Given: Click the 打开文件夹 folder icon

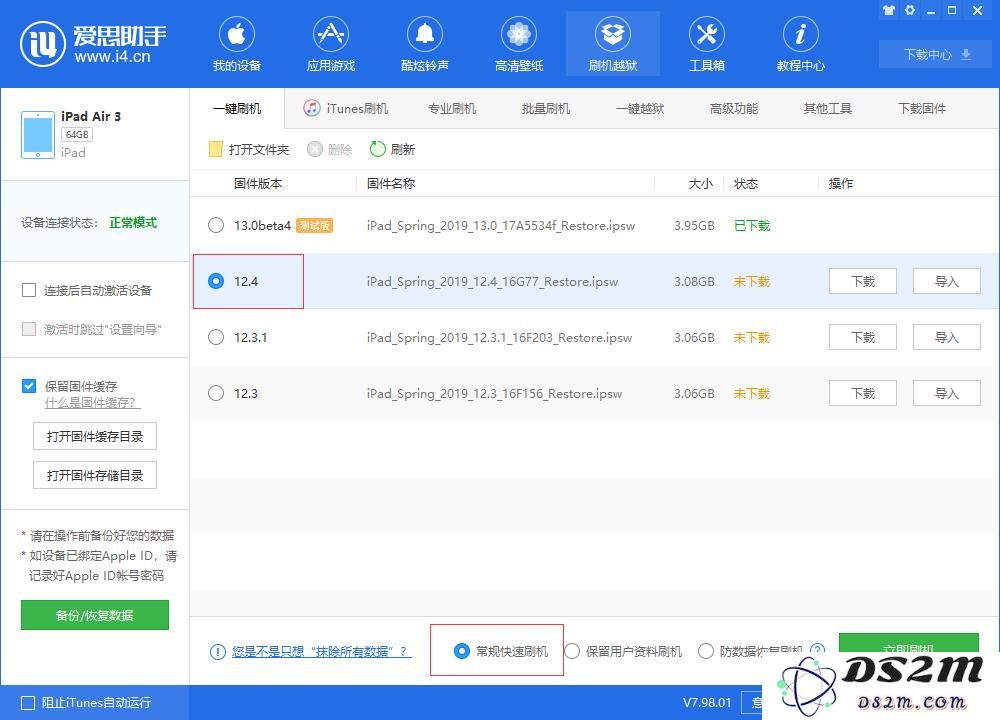Looking at the screenshot, I should pos(216,149).
